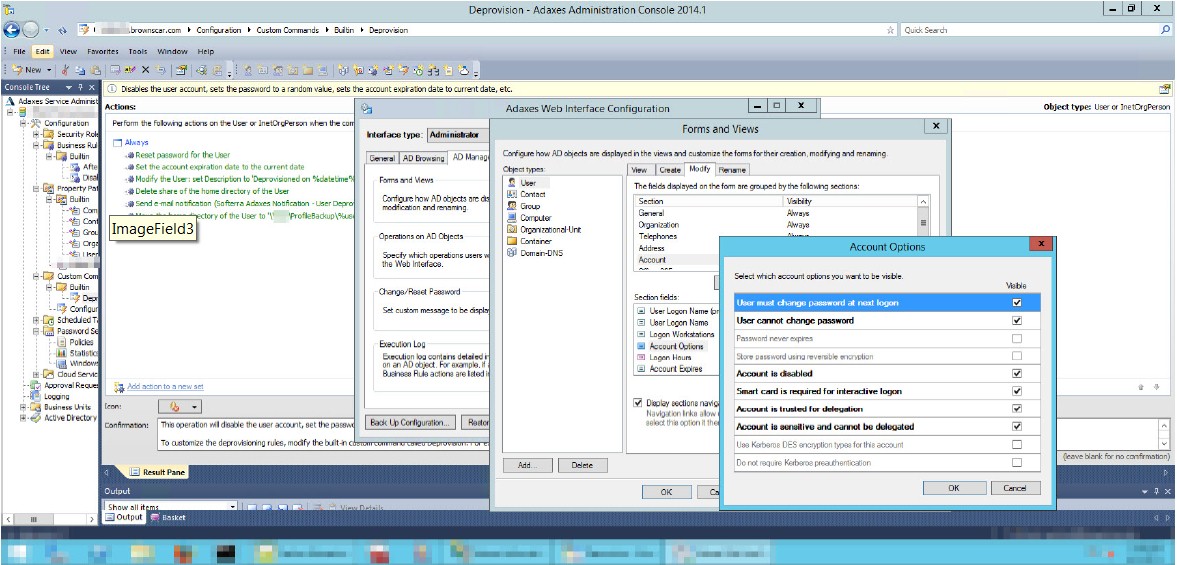Open Policies node in Console Tree

point(81,341)
